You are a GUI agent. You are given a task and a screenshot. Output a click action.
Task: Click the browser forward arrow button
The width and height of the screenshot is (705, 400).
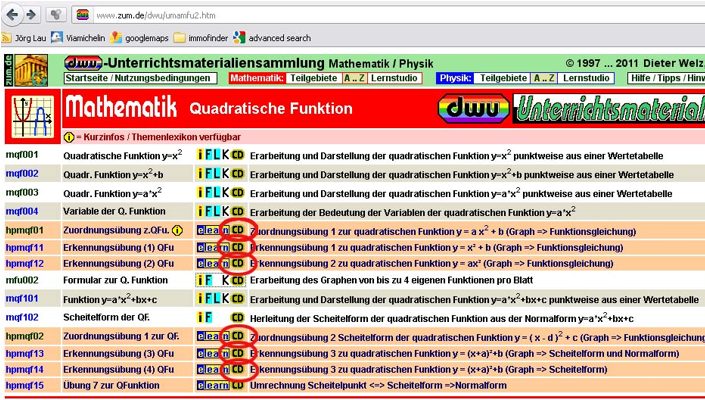[x=30, y=15]
